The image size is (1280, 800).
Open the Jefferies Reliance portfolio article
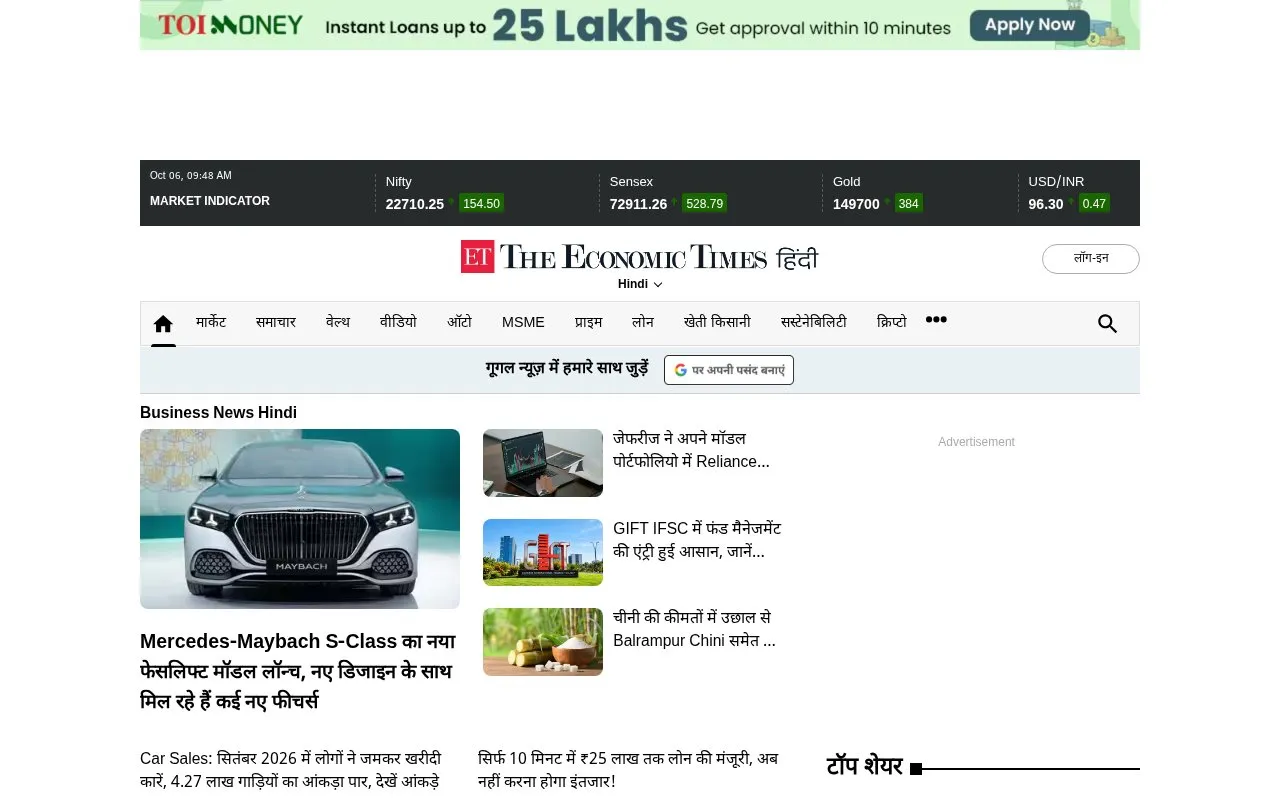click(x=692, y=450)
